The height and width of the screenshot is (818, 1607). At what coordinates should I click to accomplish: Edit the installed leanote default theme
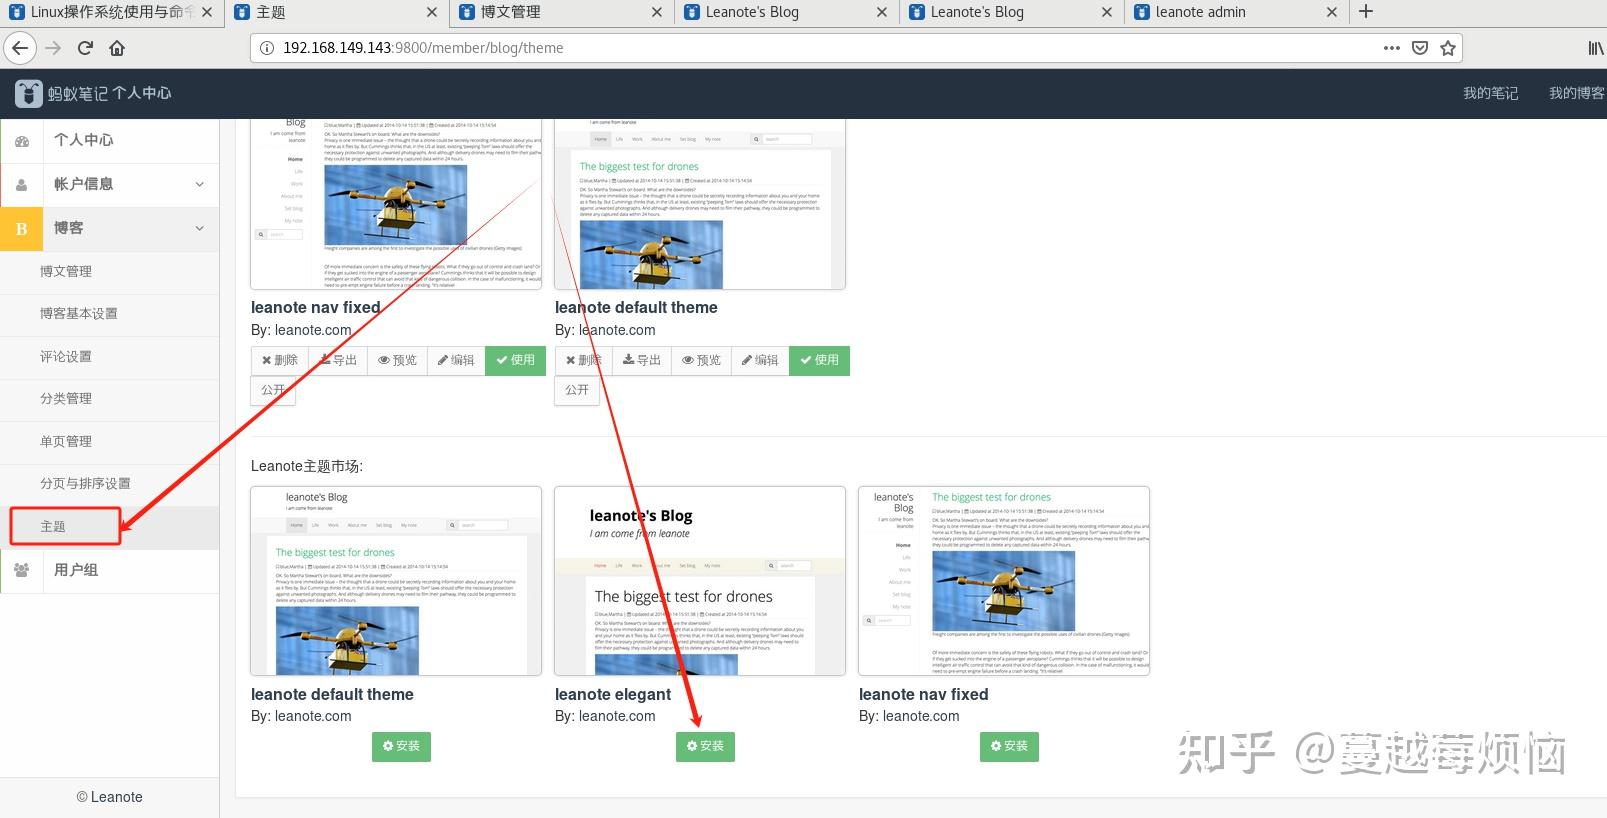760,360
